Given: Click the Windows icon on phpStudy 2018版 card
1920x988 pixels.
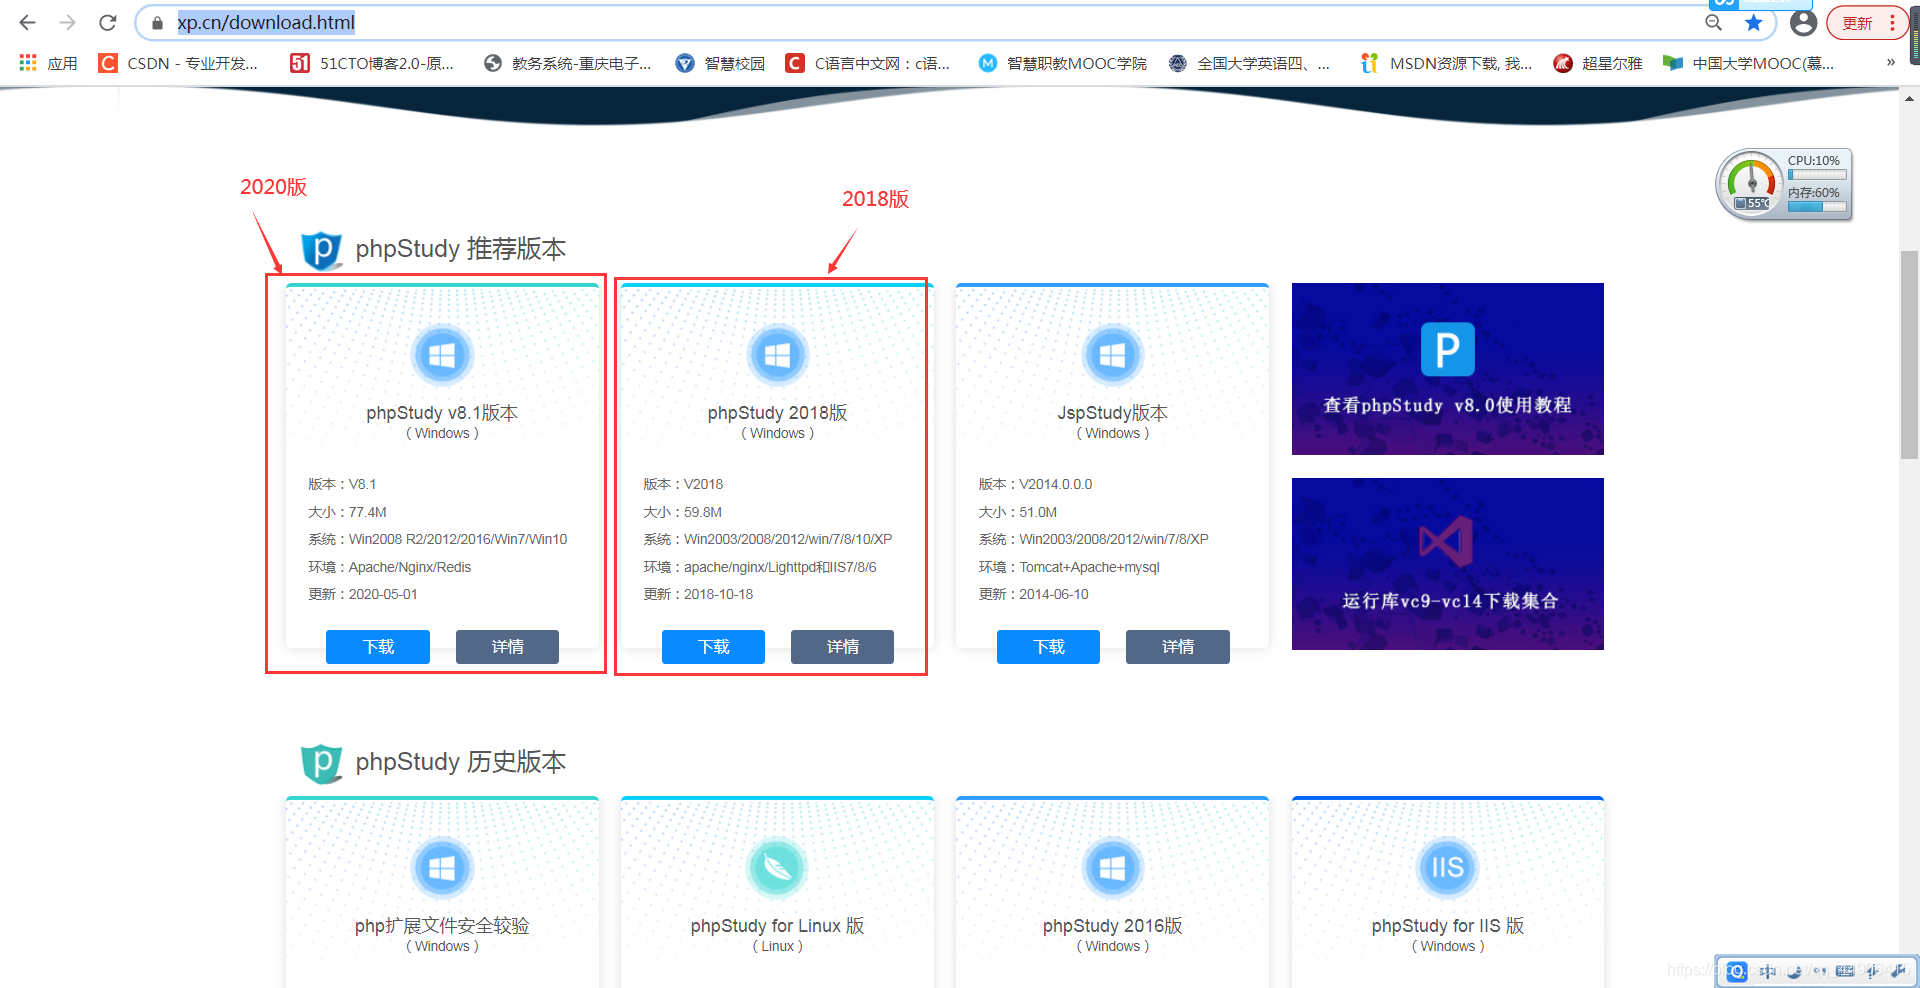Looking at the screenshot, I should click(x=777, y=355).
